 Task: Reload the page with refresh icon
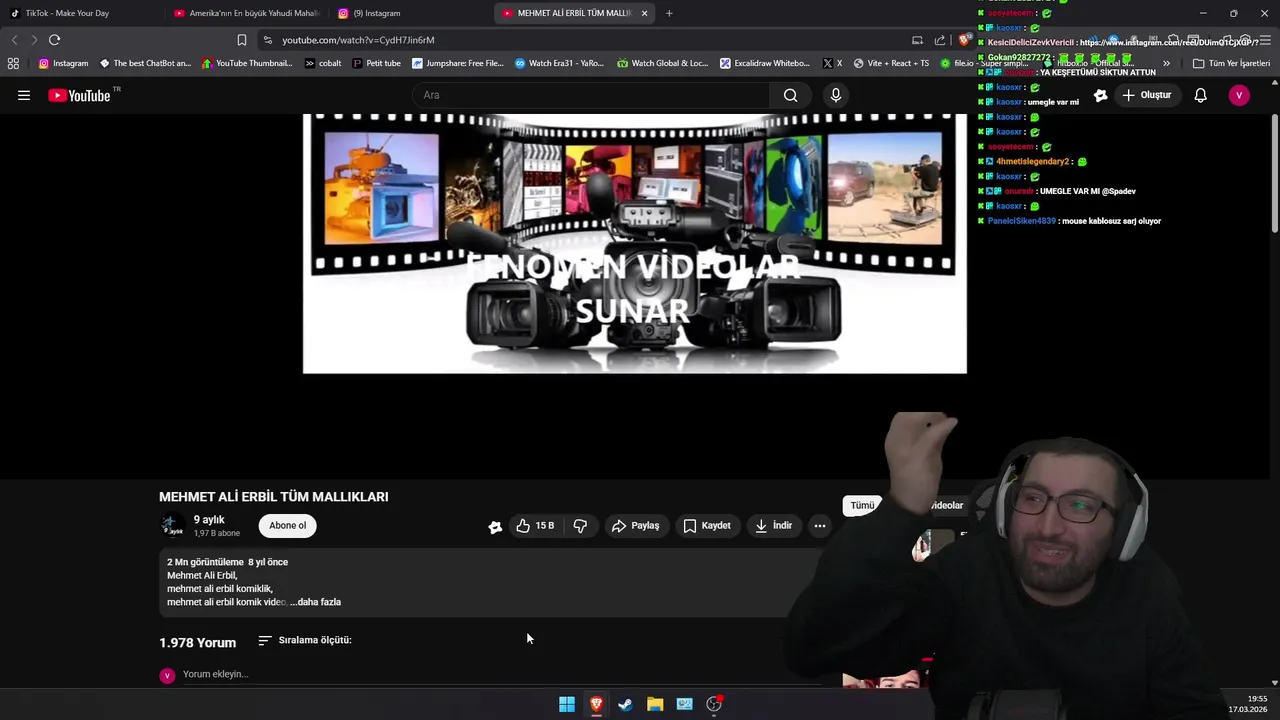pos(54,40)
